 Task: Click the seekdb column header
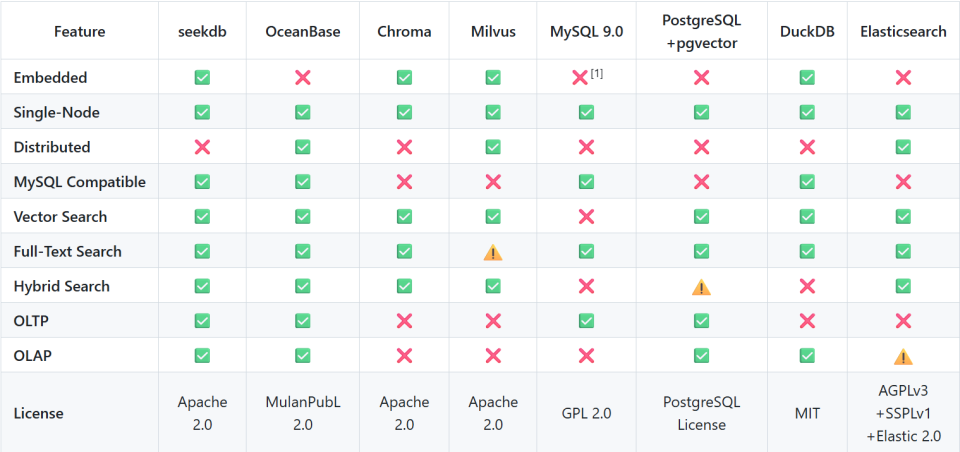point(202,31)
